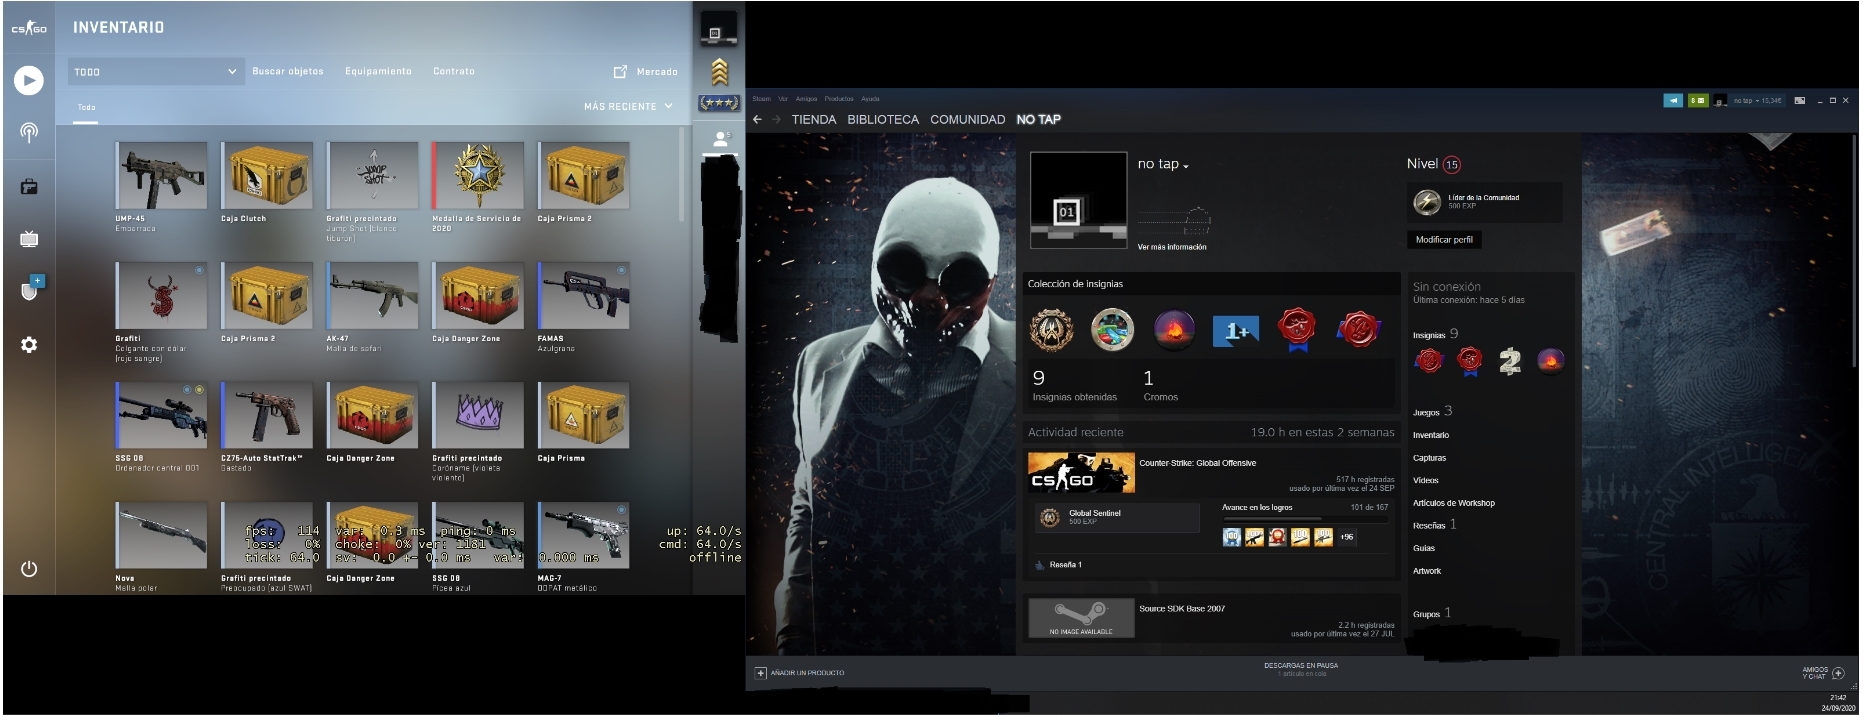
Task: Select the Contrato tab in inventory
Action: click(454, 72)
